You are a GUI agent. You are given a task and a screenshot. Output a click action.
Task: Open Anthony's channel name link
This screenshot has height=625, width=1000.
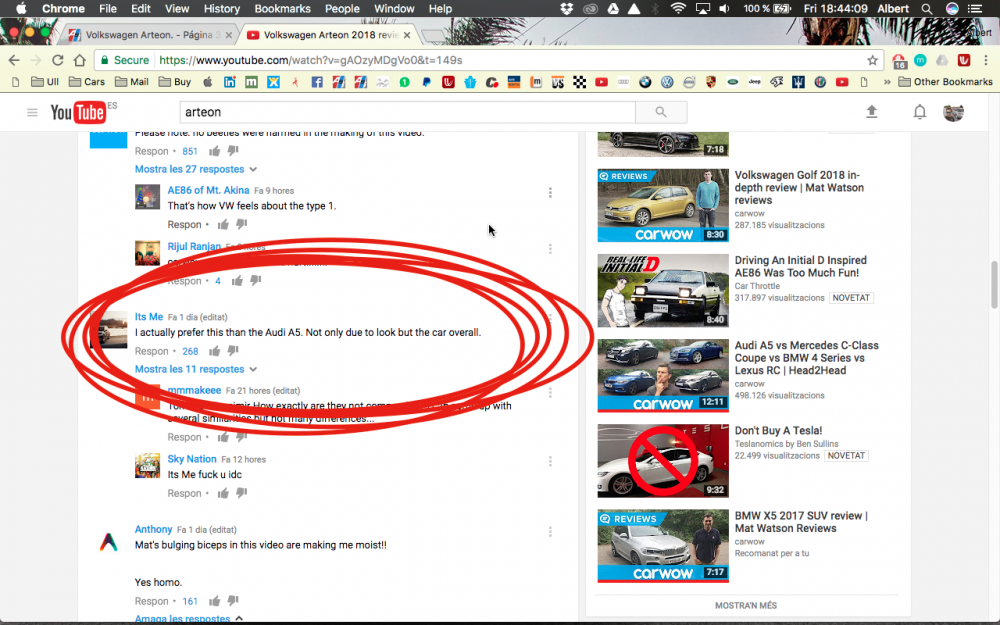pyautogui.click(x=153, y=529)
